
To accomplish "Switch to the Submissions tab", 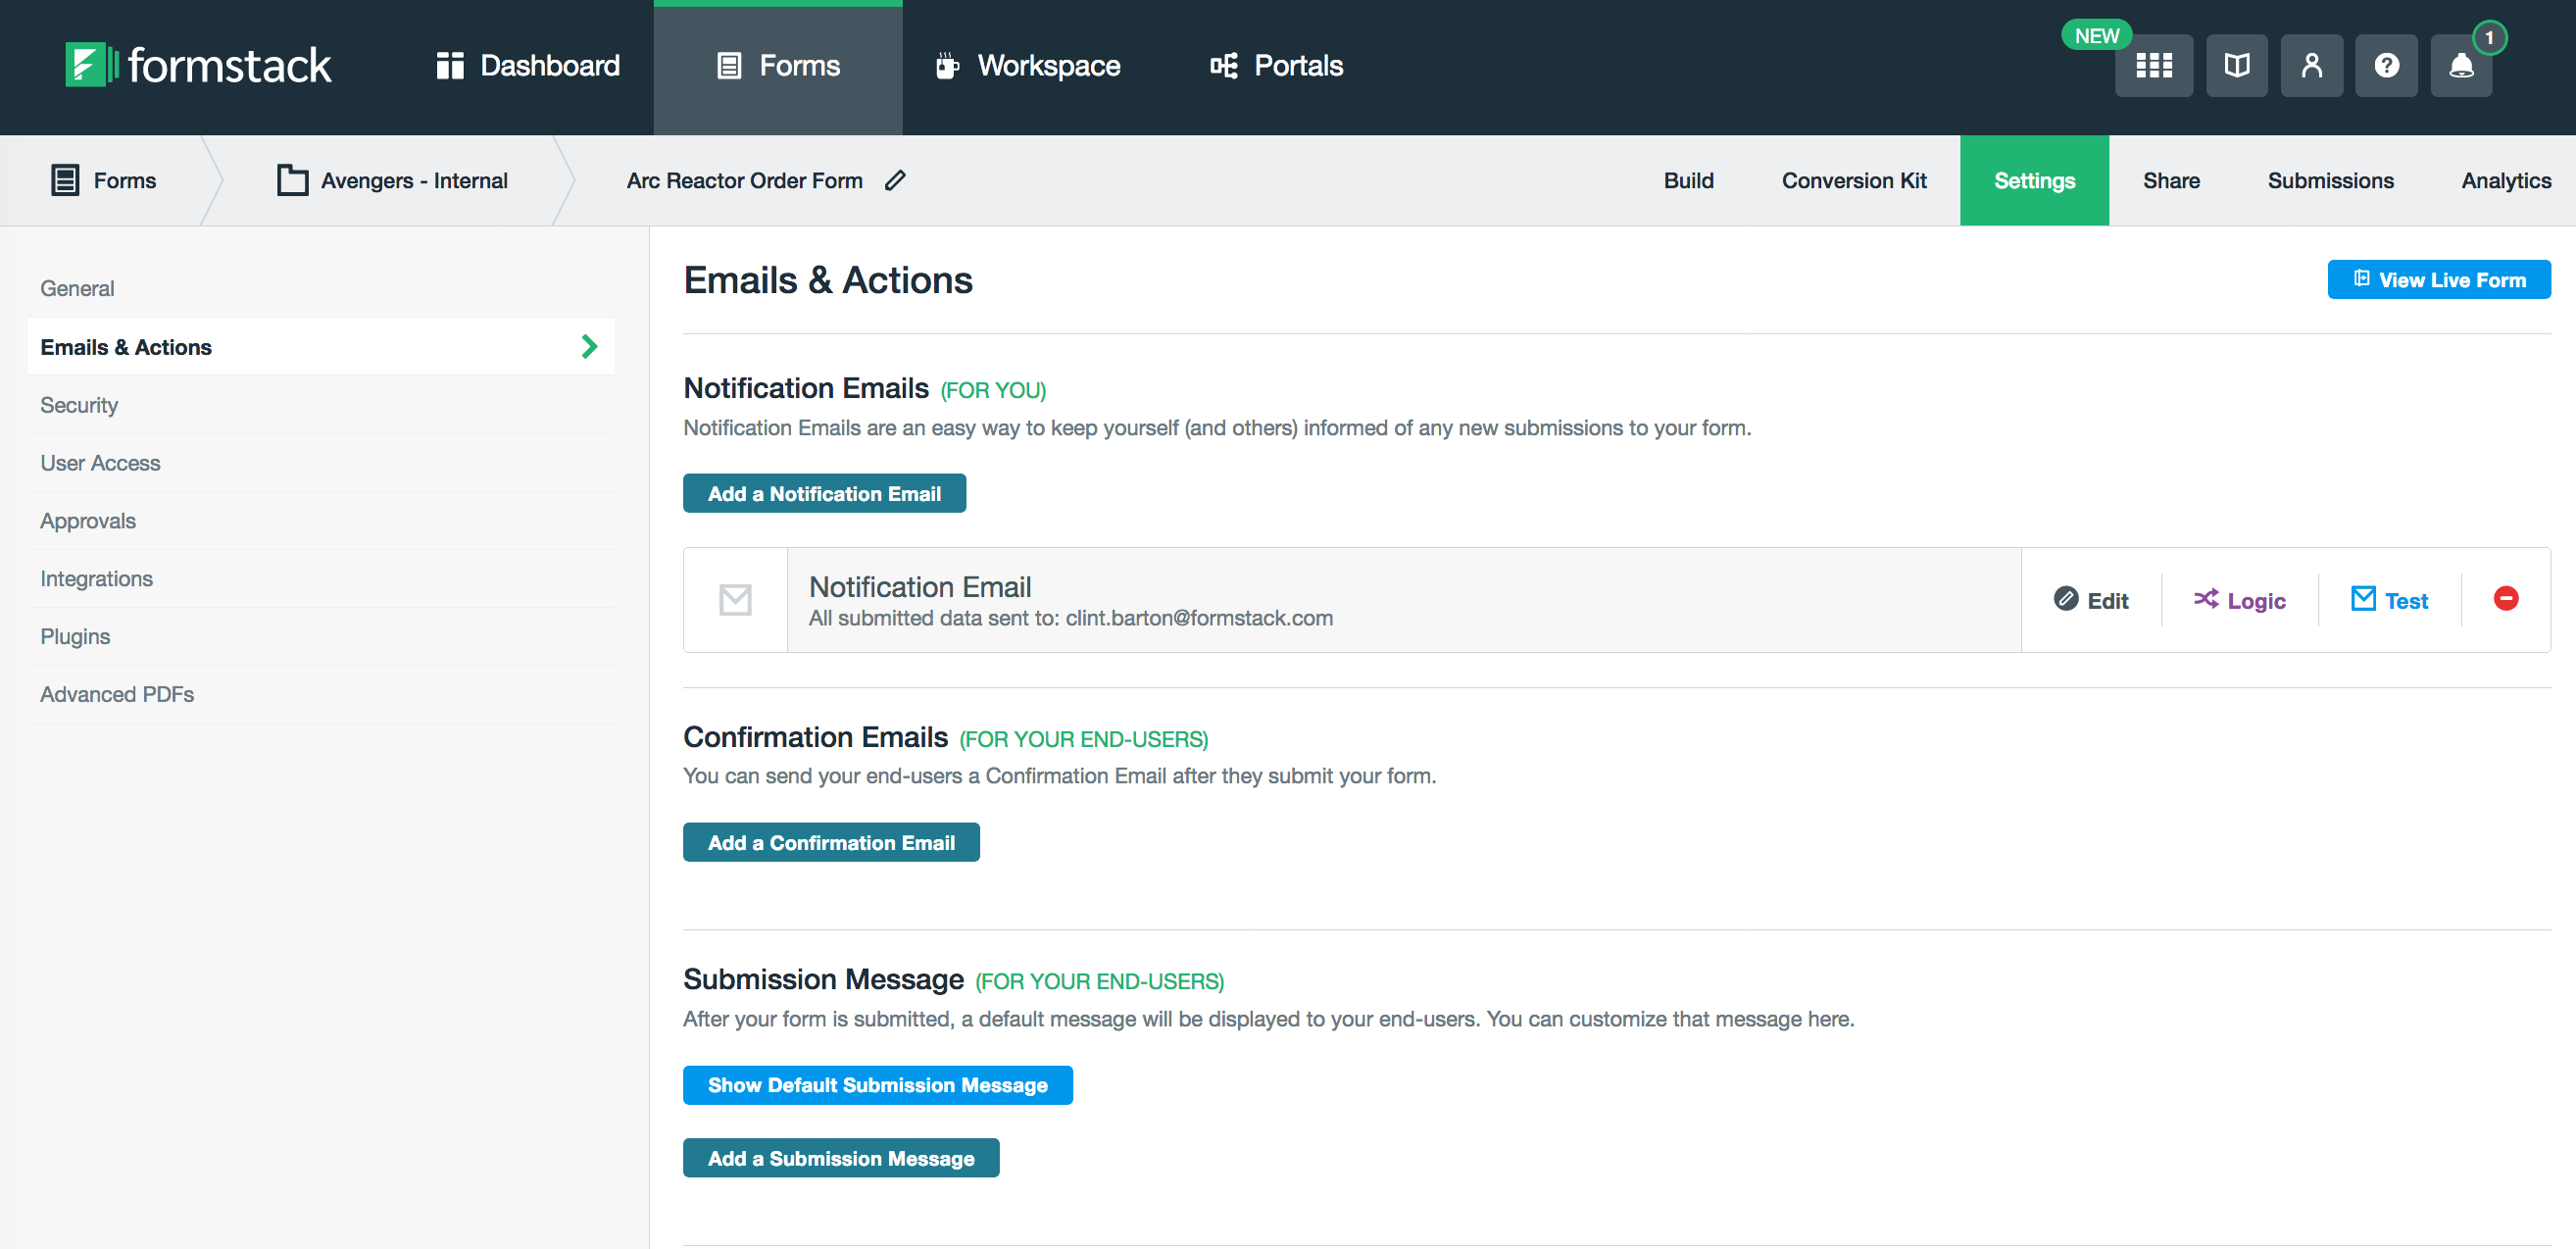I will pyautogui.click(x=2330, y=180).
